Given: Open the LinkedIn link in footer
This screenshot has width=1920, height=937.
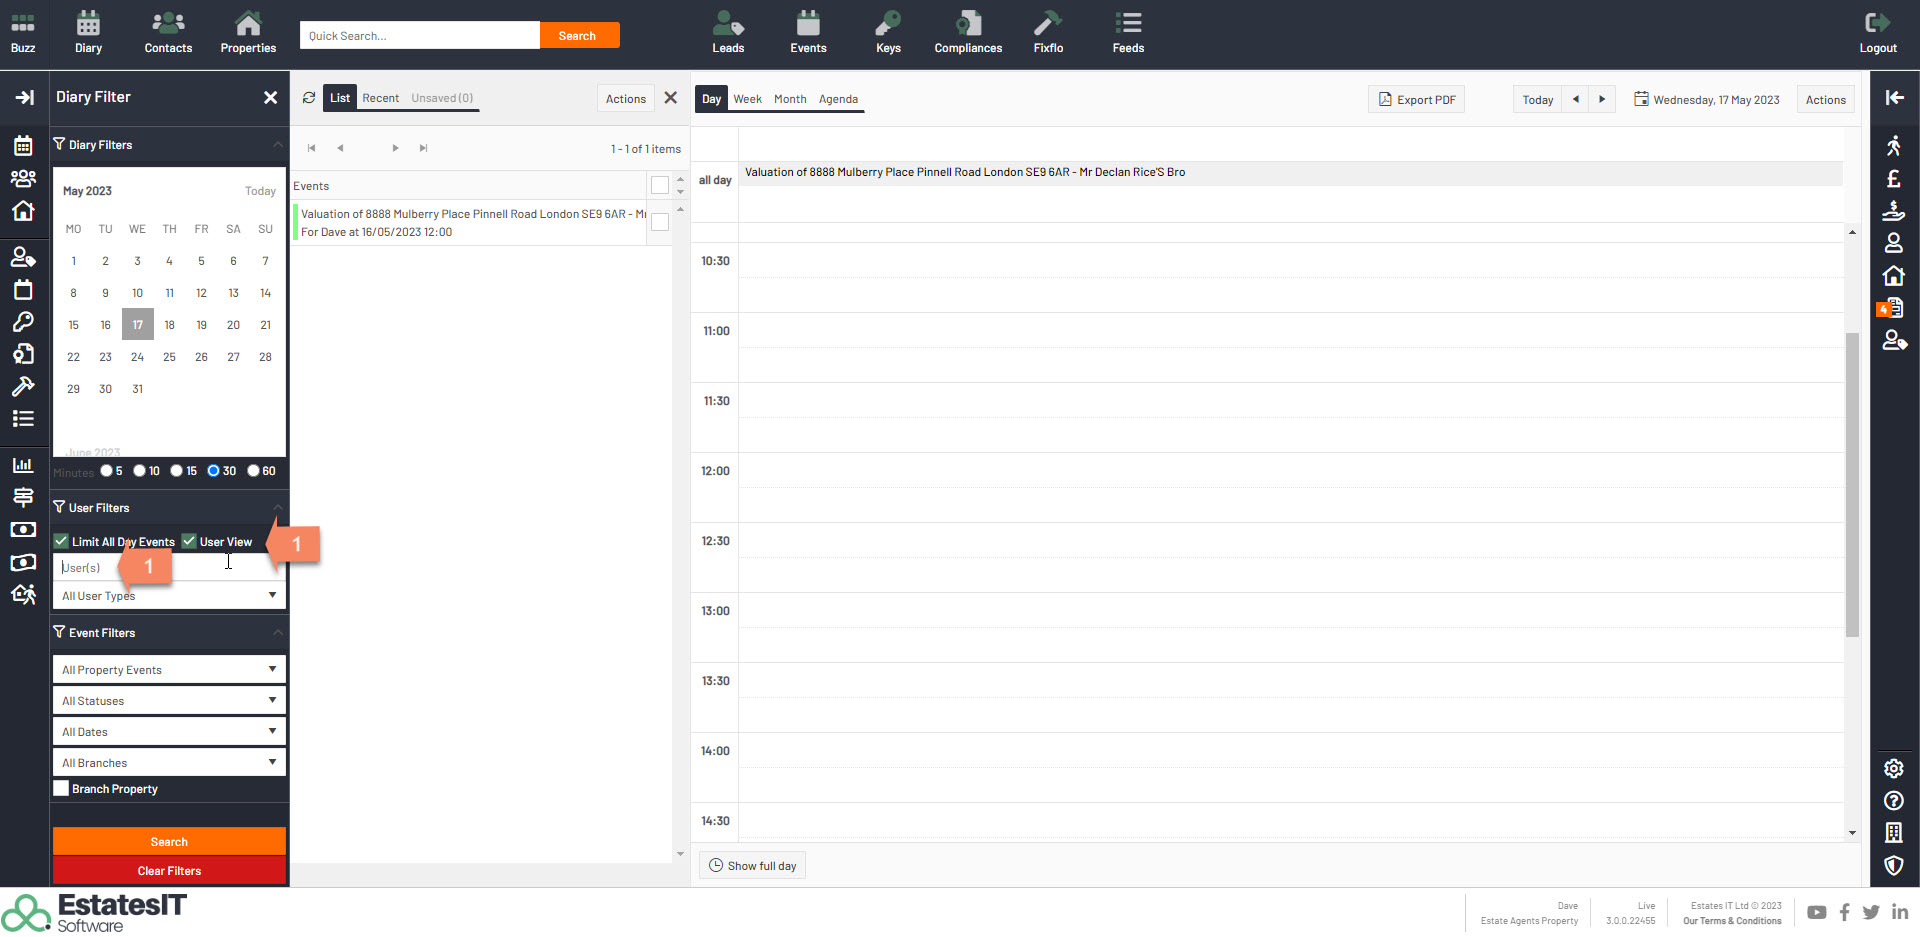Looking at the screenshot, I should (x=1900, y=912).
